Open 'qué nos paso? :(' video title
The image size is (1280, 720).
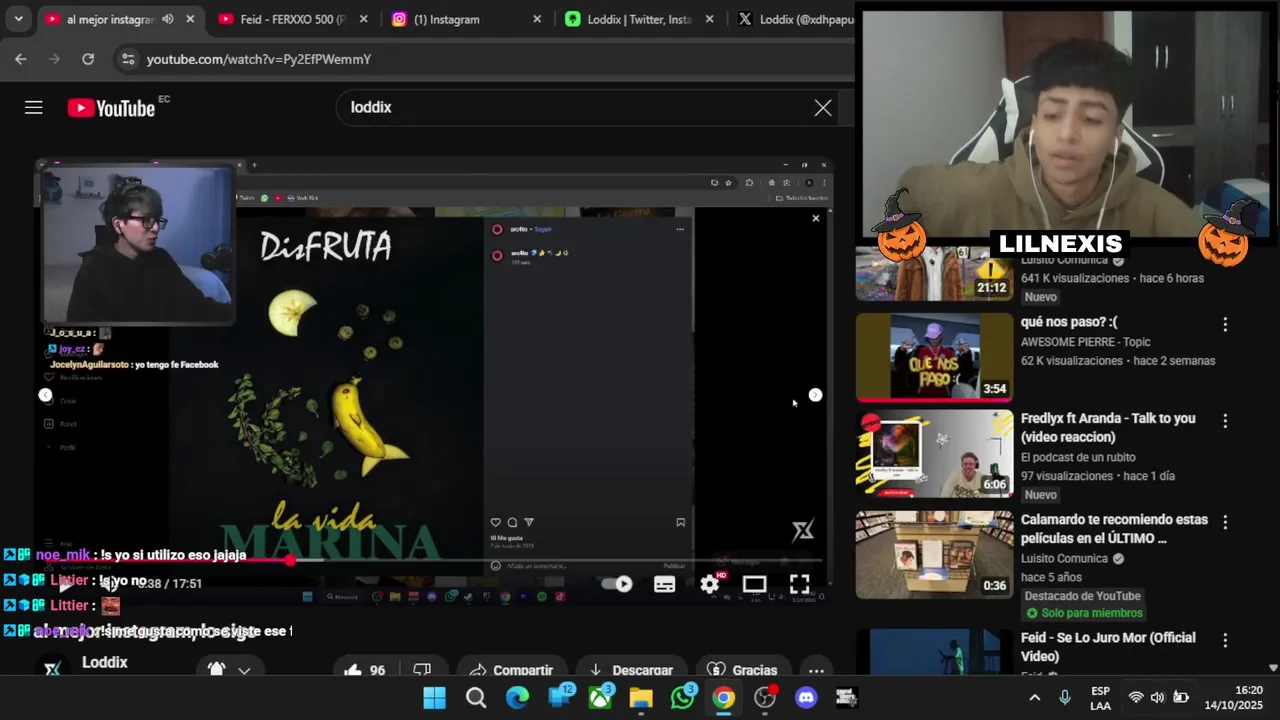[1069, 323]
